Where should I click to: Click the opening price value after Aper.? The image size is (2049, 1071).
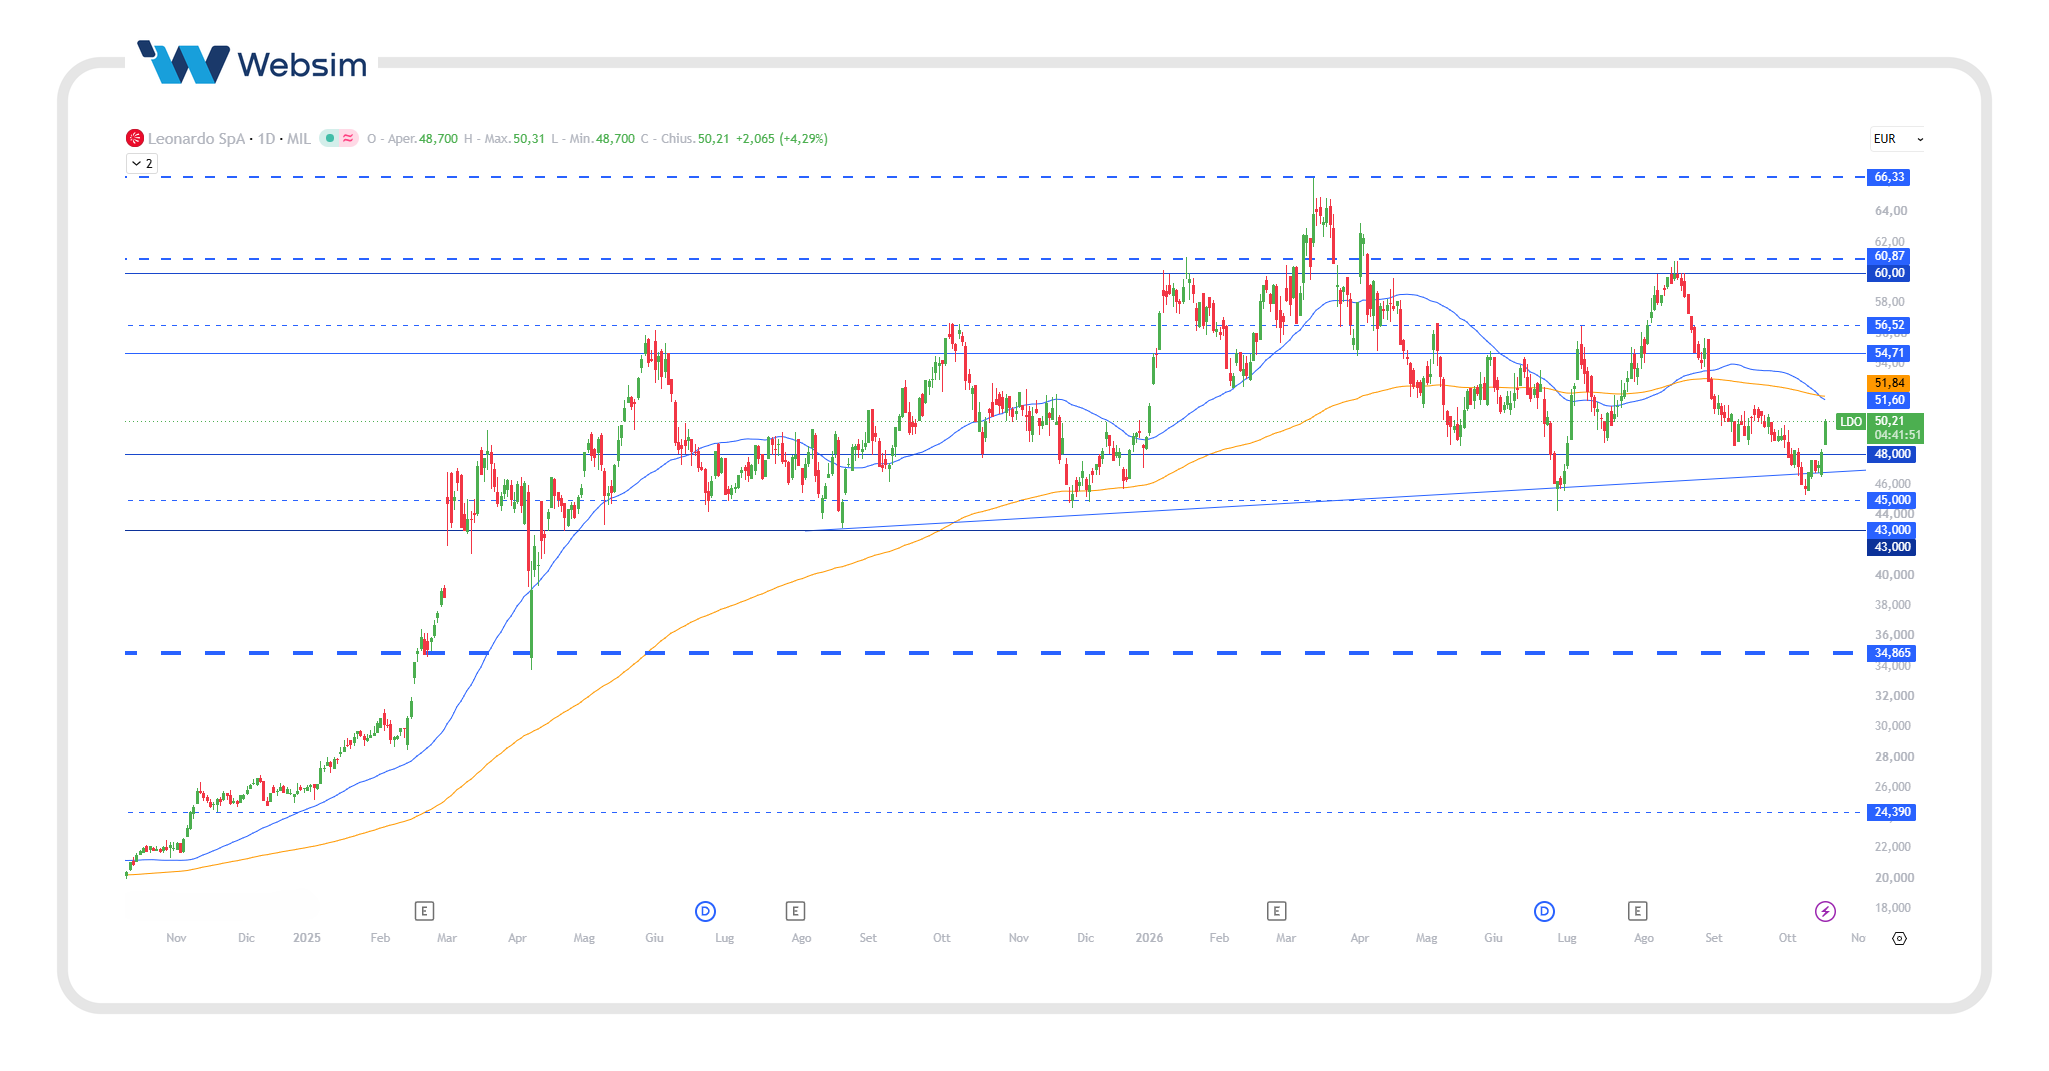[438, 139]
